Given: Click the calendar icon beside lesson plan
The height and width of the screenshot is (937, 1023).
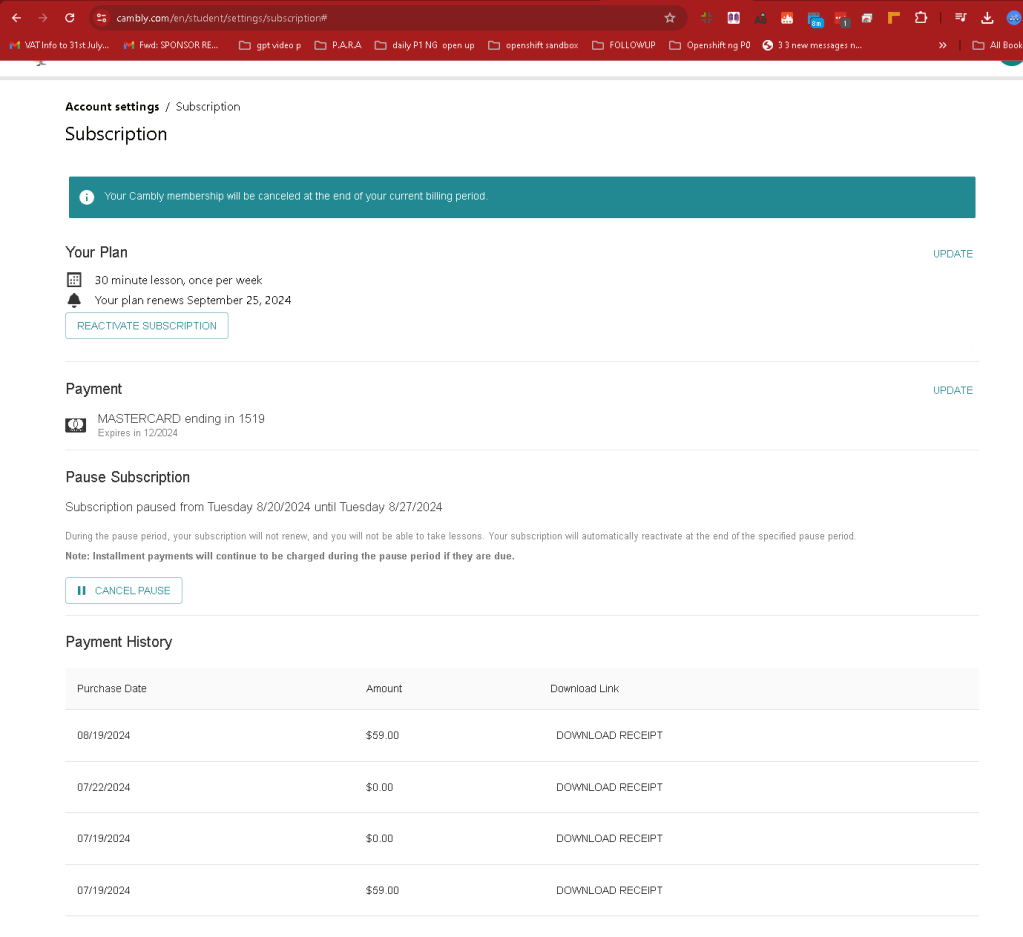Looking at the screenshot, I should (74, 280).
